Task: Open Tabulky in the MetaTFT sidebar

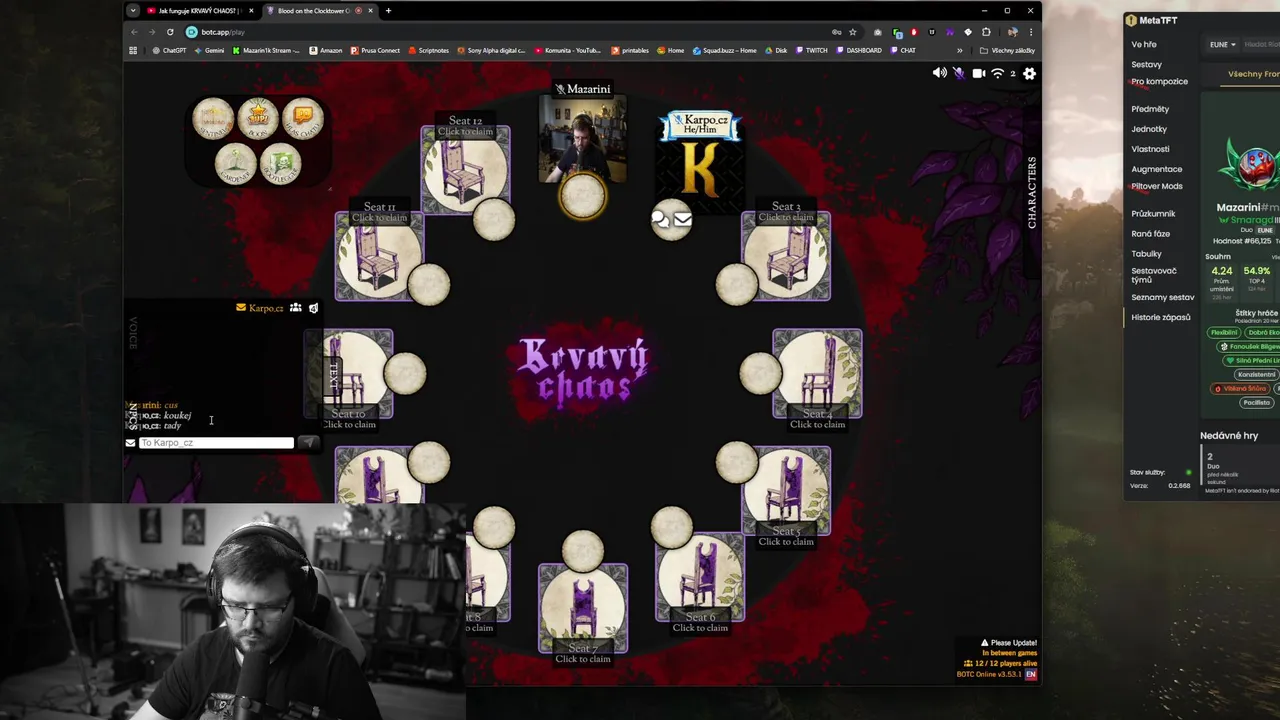Action: click(x=1146, y=253)
